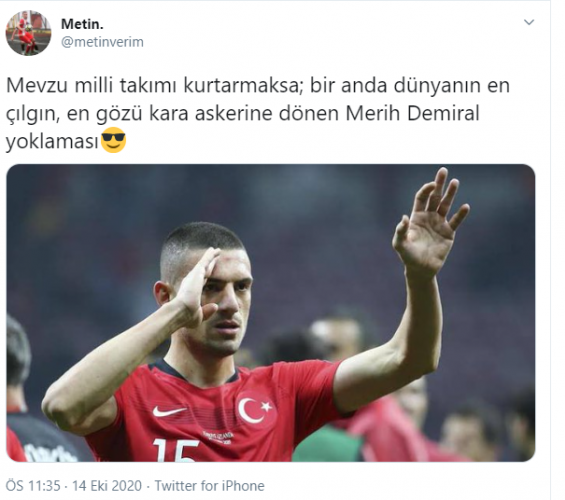565x500 pixels.
Task: Click the white sponsor text on black jersey
Action: pos(49,455)
